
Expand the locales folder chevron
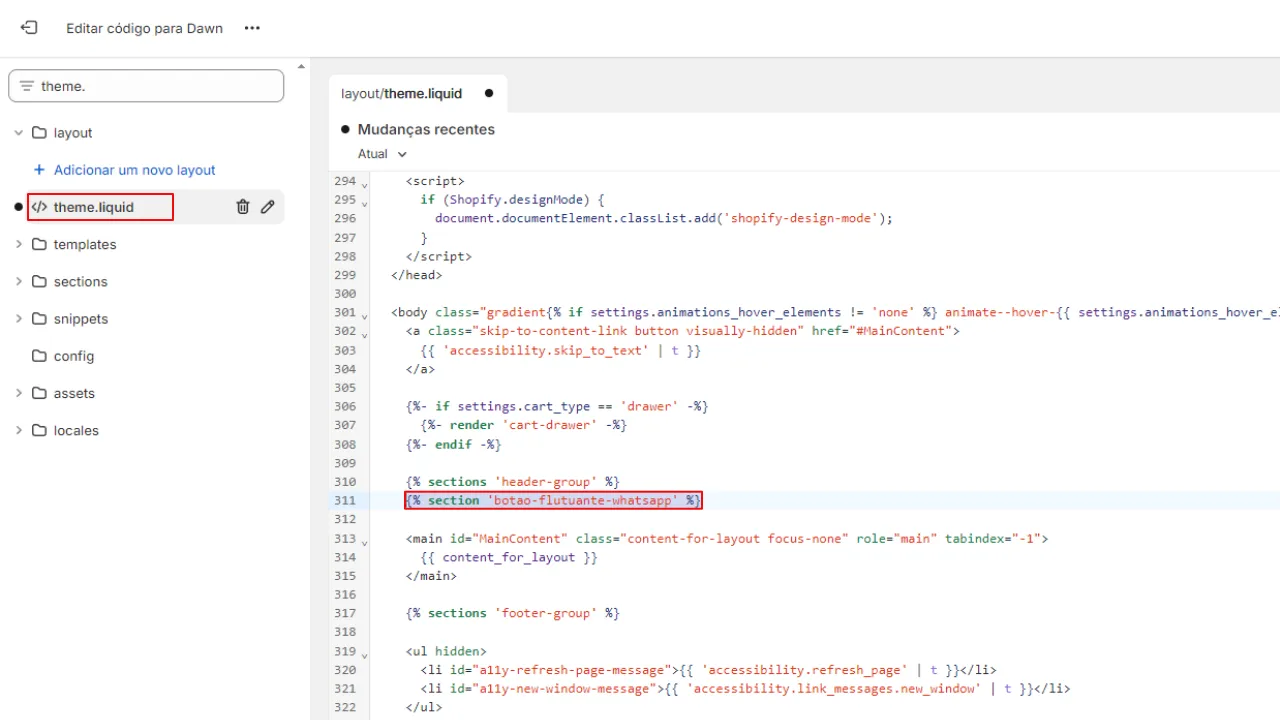(18, 430)
